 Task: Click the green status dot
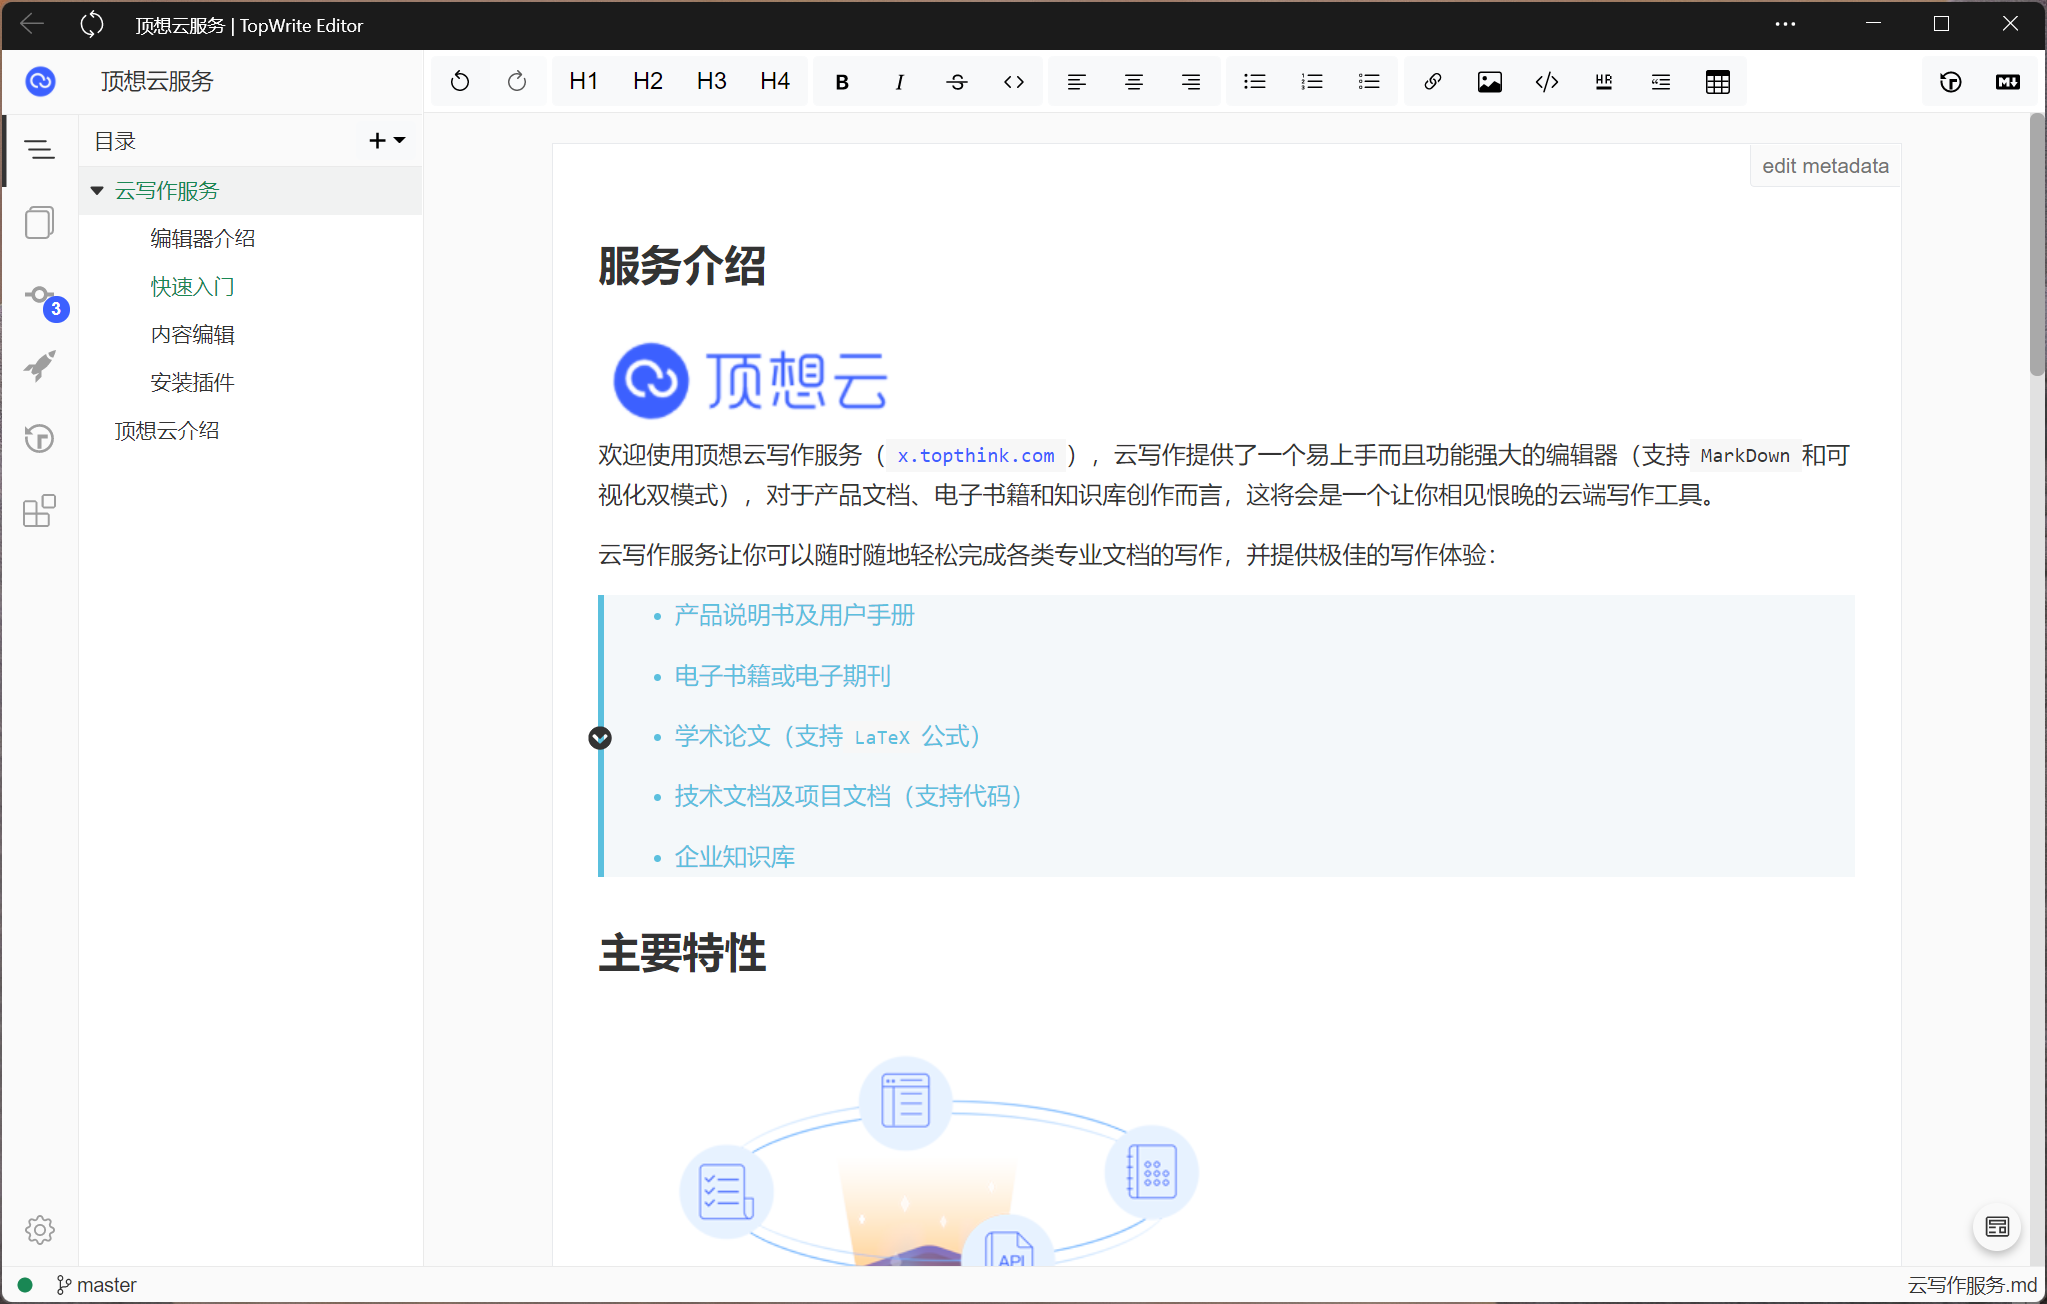pyautogui.click(x=26, y=1285)
